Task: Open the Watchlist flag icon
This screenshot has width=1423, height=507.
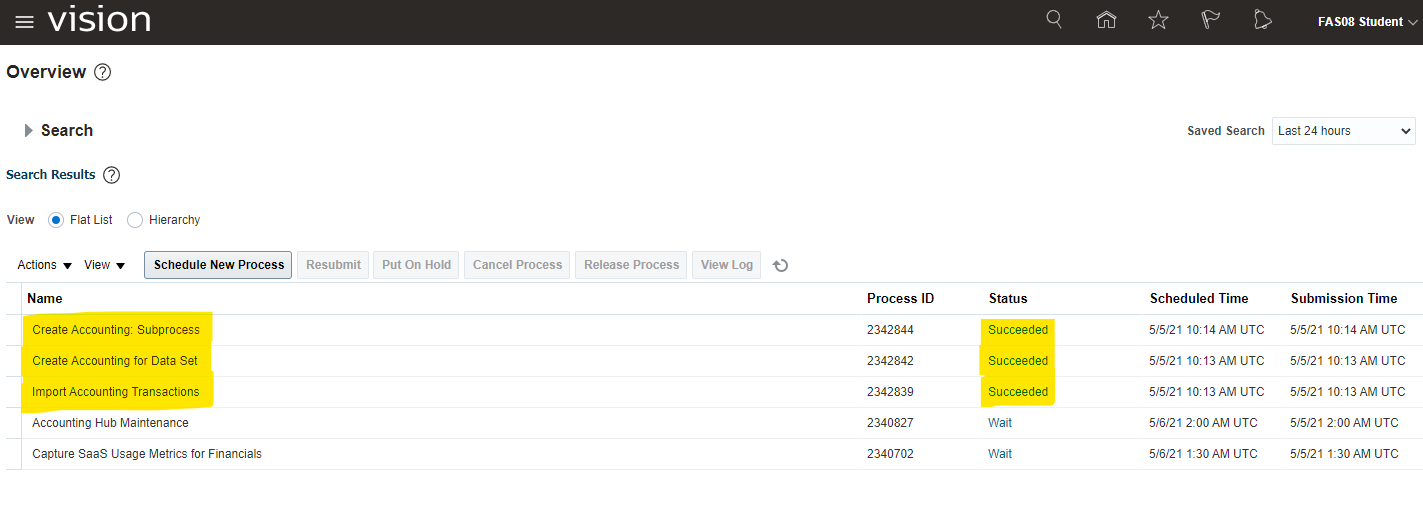Action: coord(1210,20)
